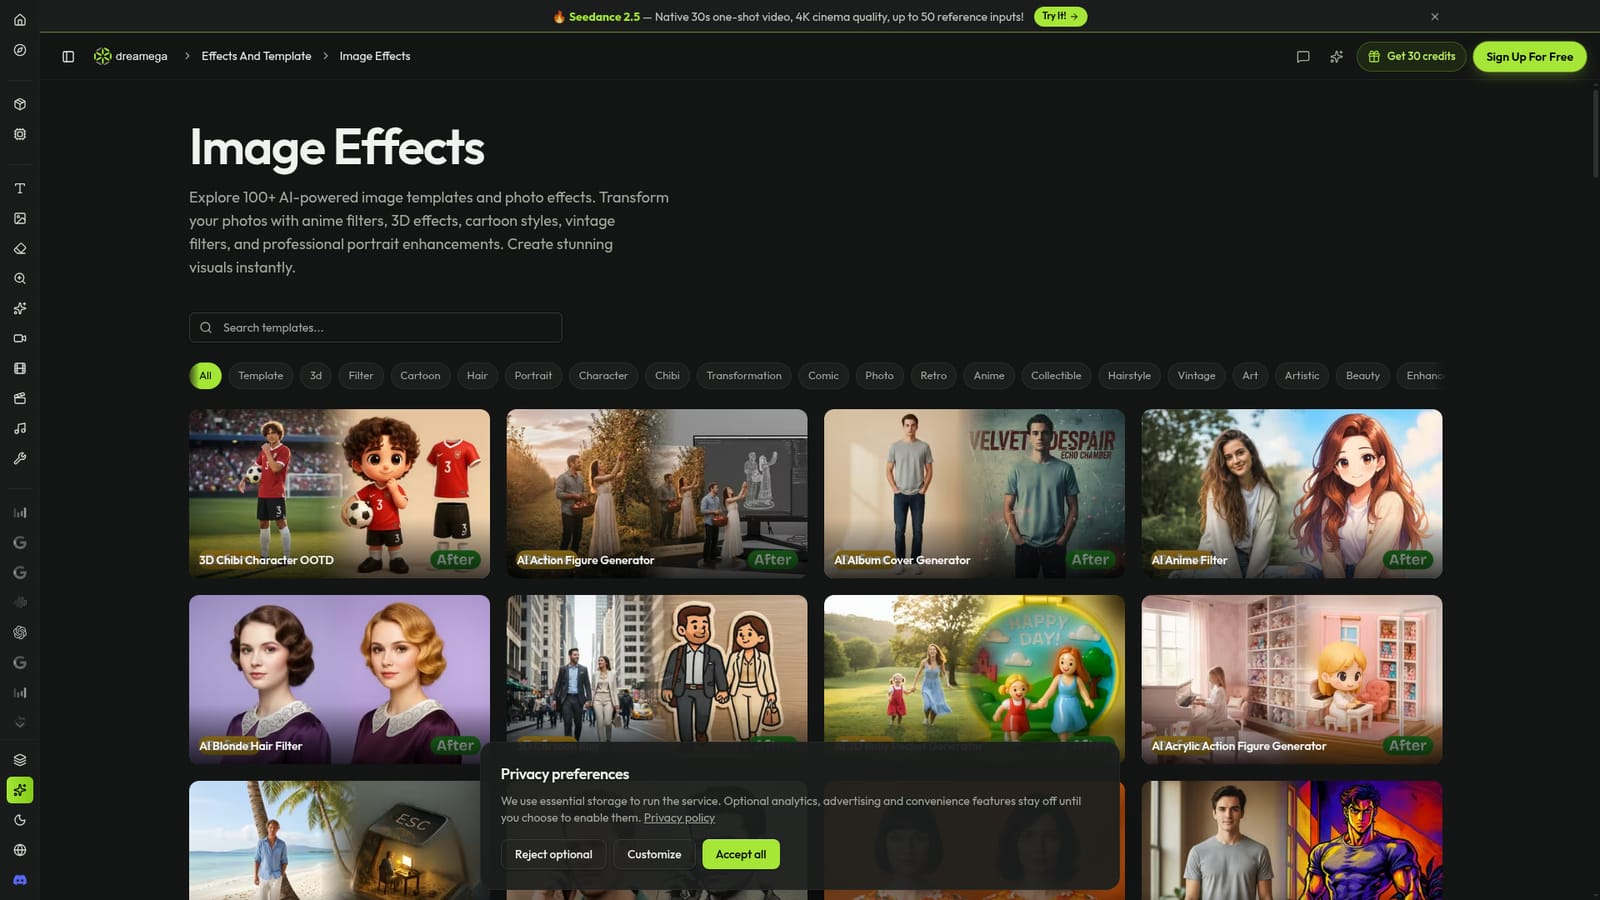Select the 3D cube icon in sidebar
Screen dimensions: 1600x900
pos(20,104)
